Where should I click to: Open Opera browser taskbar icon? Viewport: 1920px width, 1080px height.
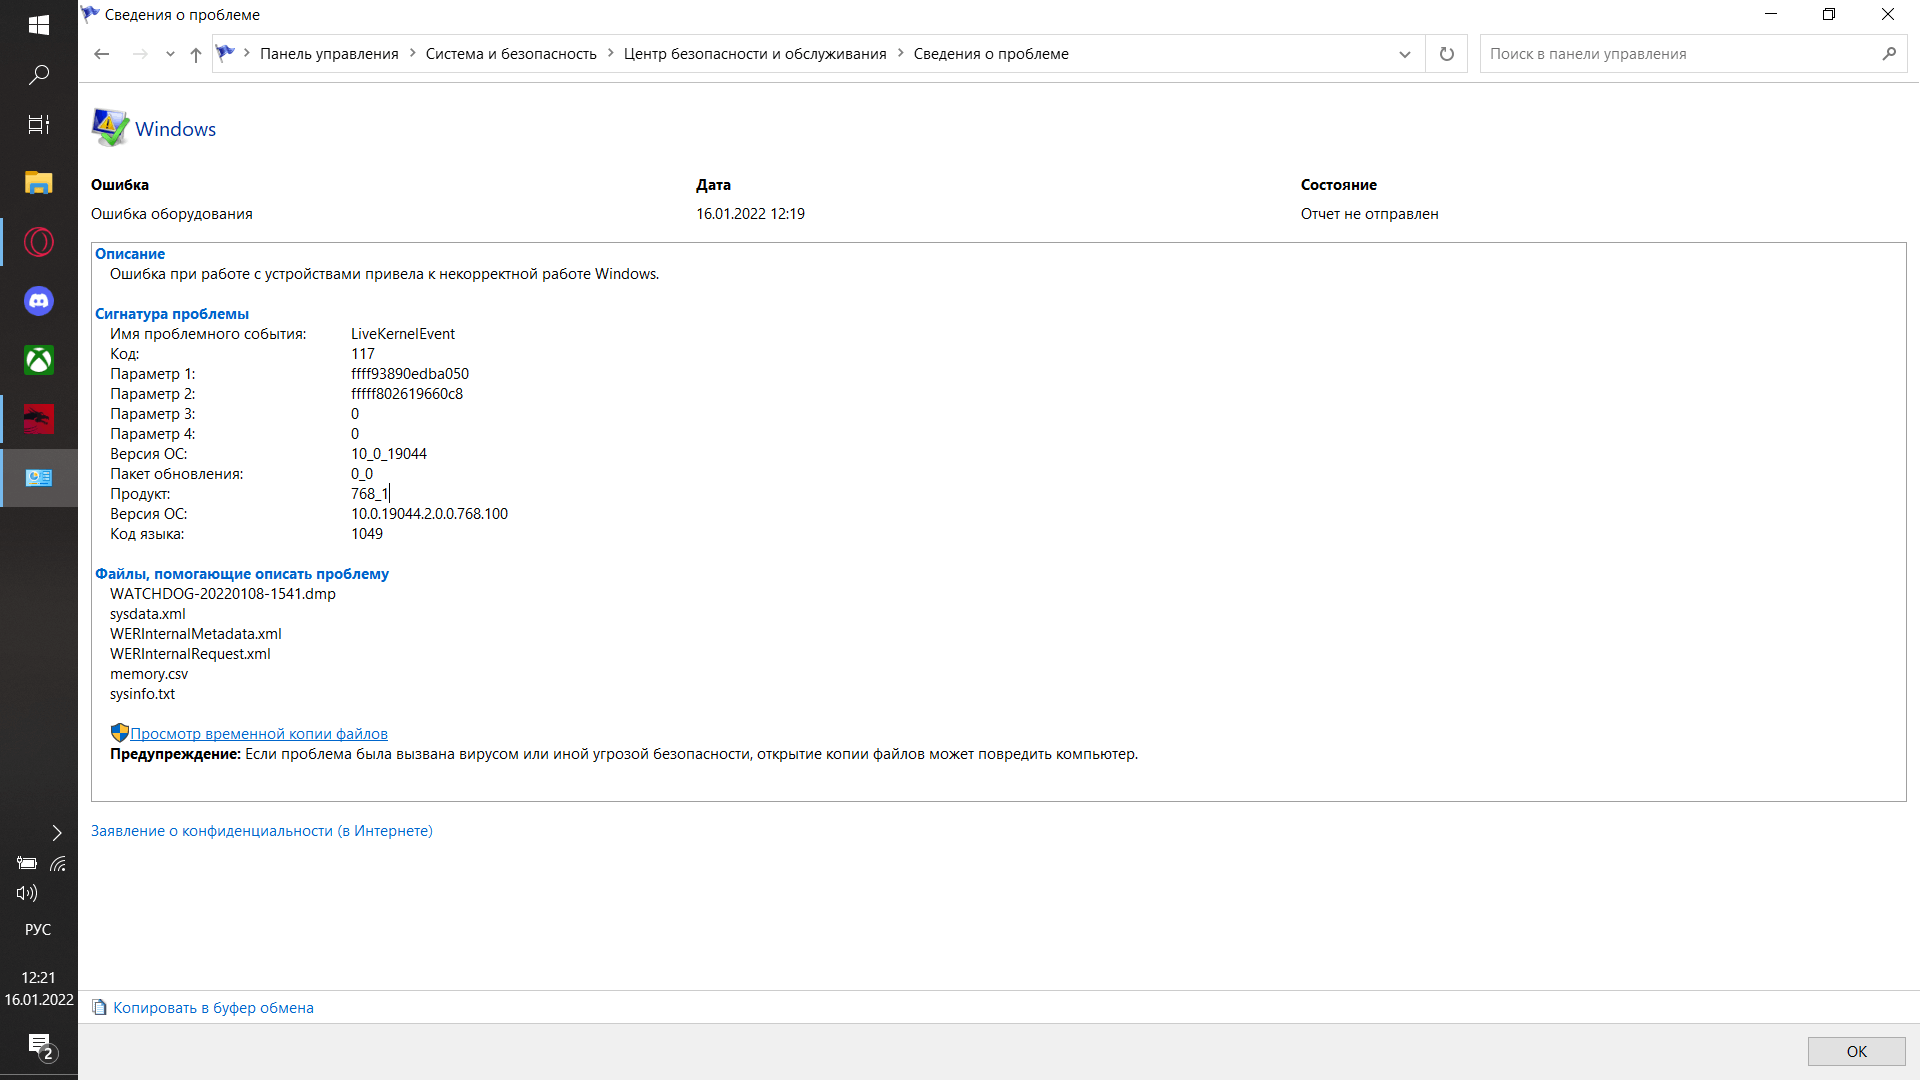(x=39, y=242)
